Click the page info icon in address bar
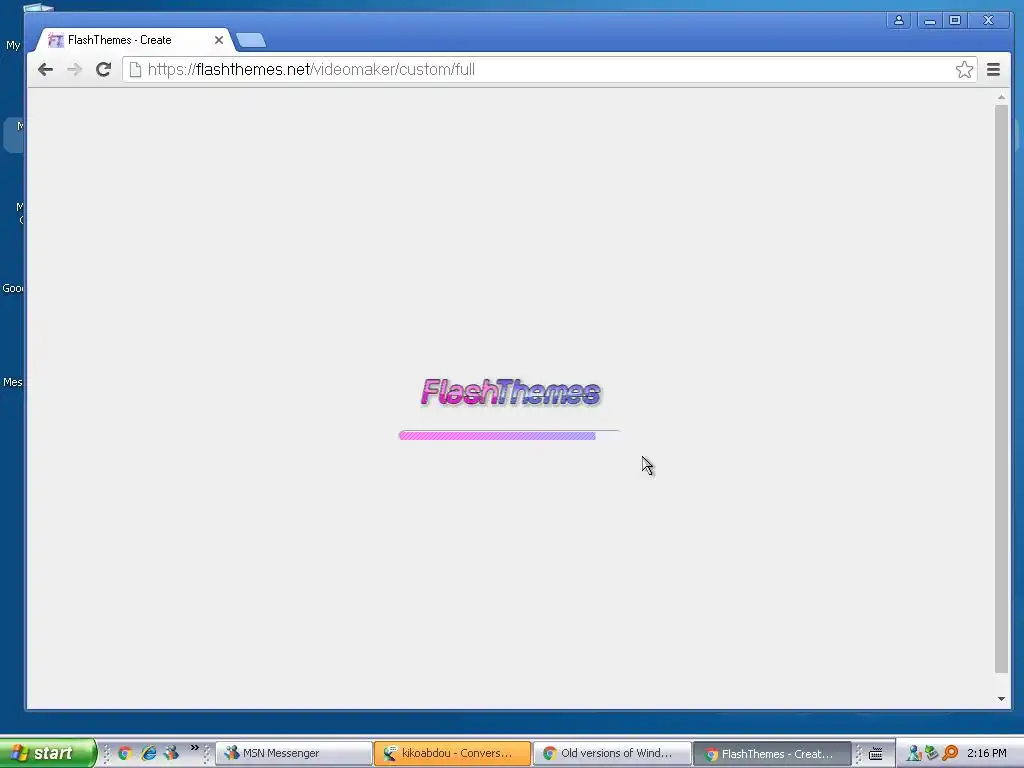Screen dimensions: 1024x768 (135, 69)
